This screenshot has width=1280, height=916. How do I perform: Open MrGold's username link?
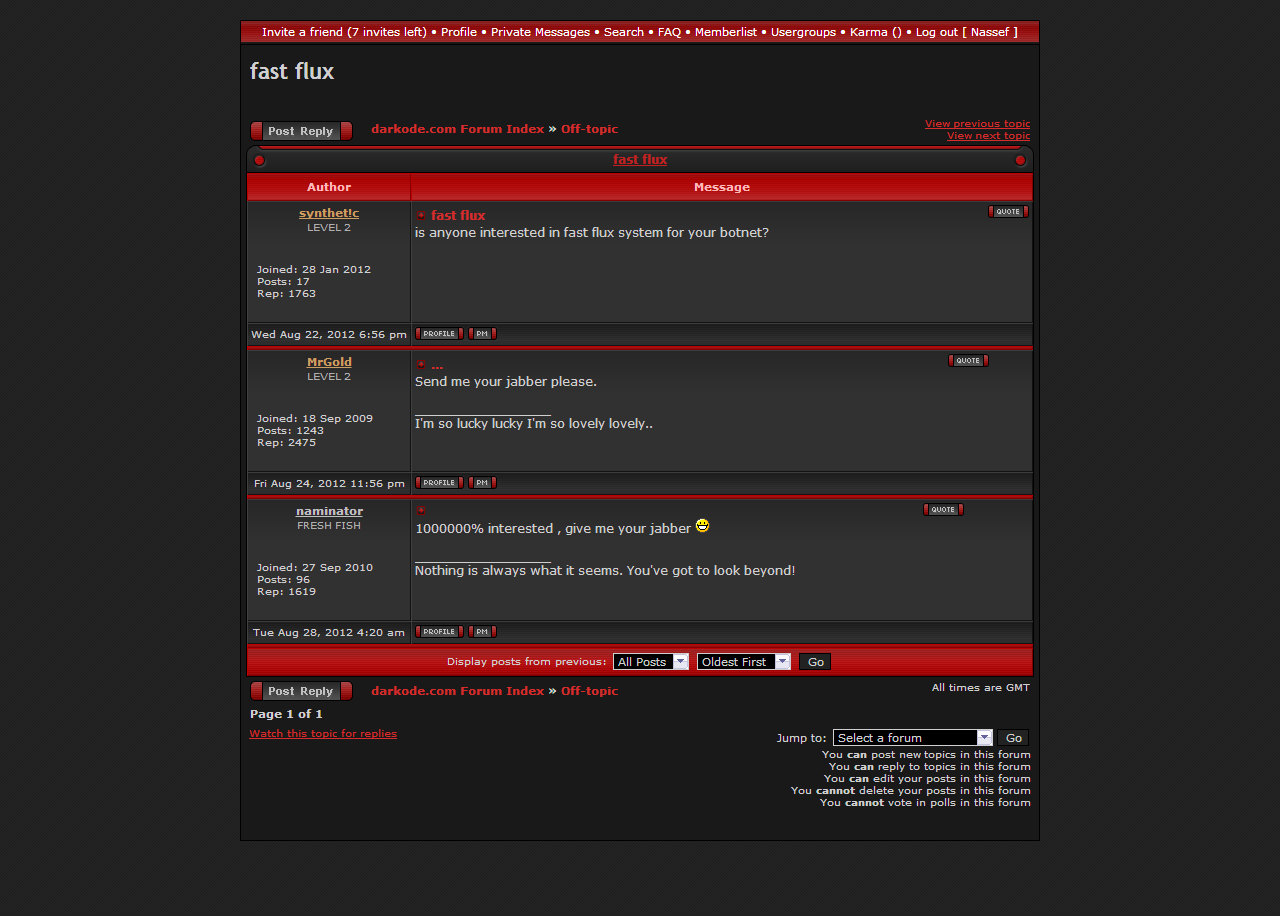(329, 362)
